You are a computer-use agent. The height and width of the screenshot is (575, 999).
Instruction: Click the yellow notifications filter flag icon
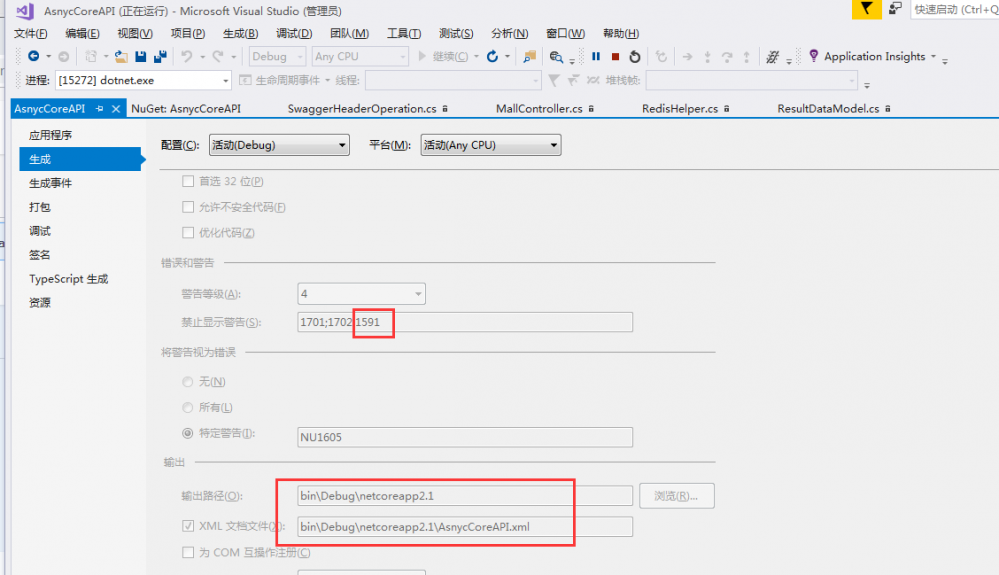pos(866,9)
